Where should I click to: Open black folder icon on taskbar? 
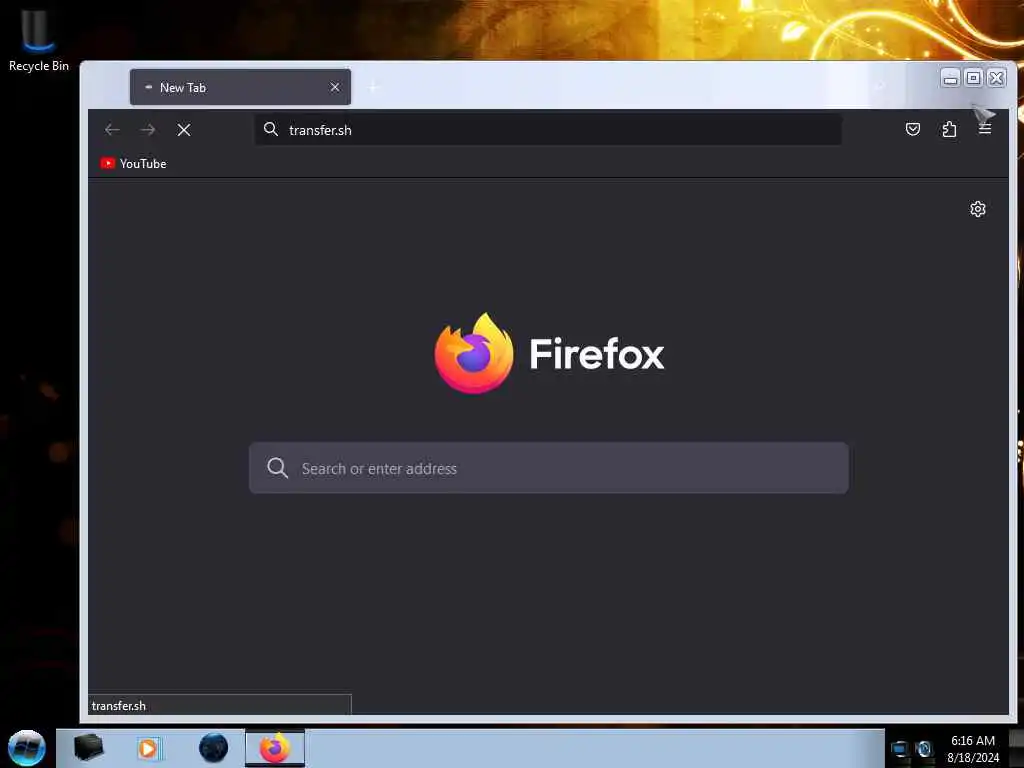[89, 747]
